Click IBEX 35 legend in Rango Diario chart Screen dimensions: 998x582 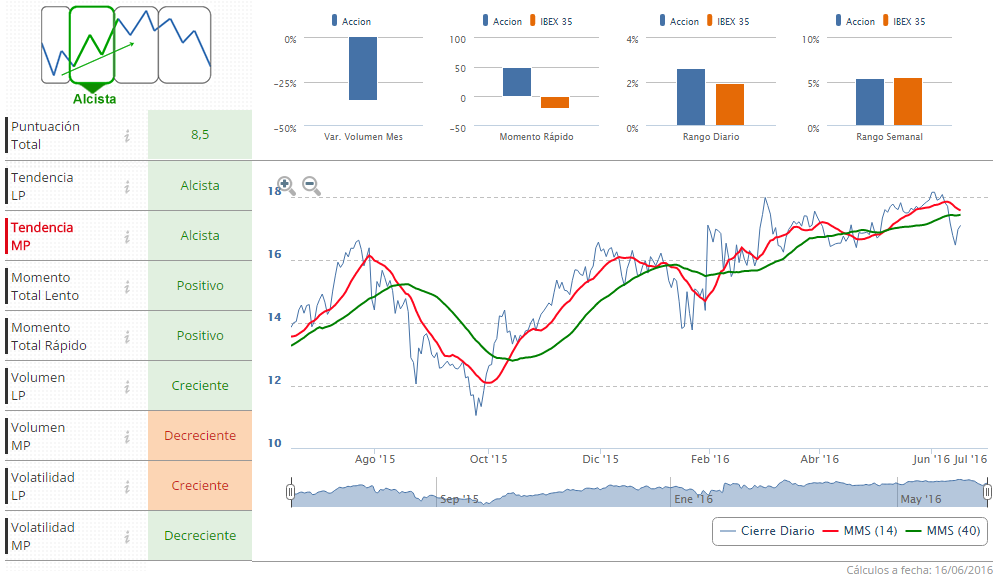coord(733,21)
